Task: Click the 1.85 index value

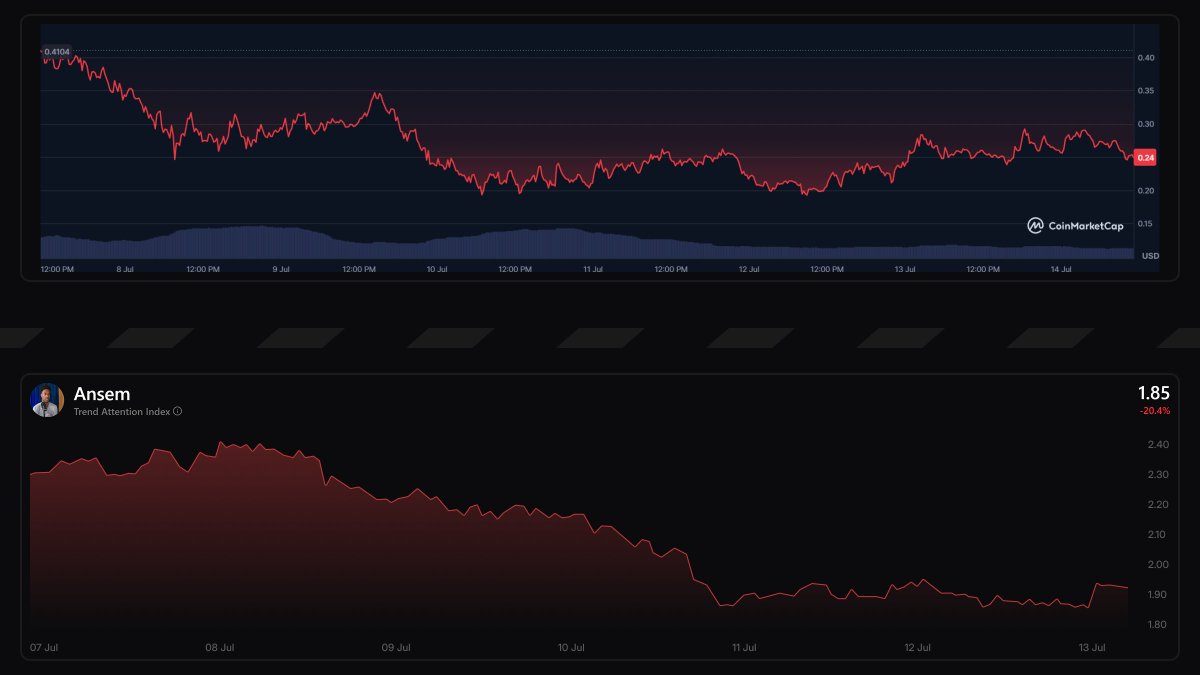Action: (1153, 393)
